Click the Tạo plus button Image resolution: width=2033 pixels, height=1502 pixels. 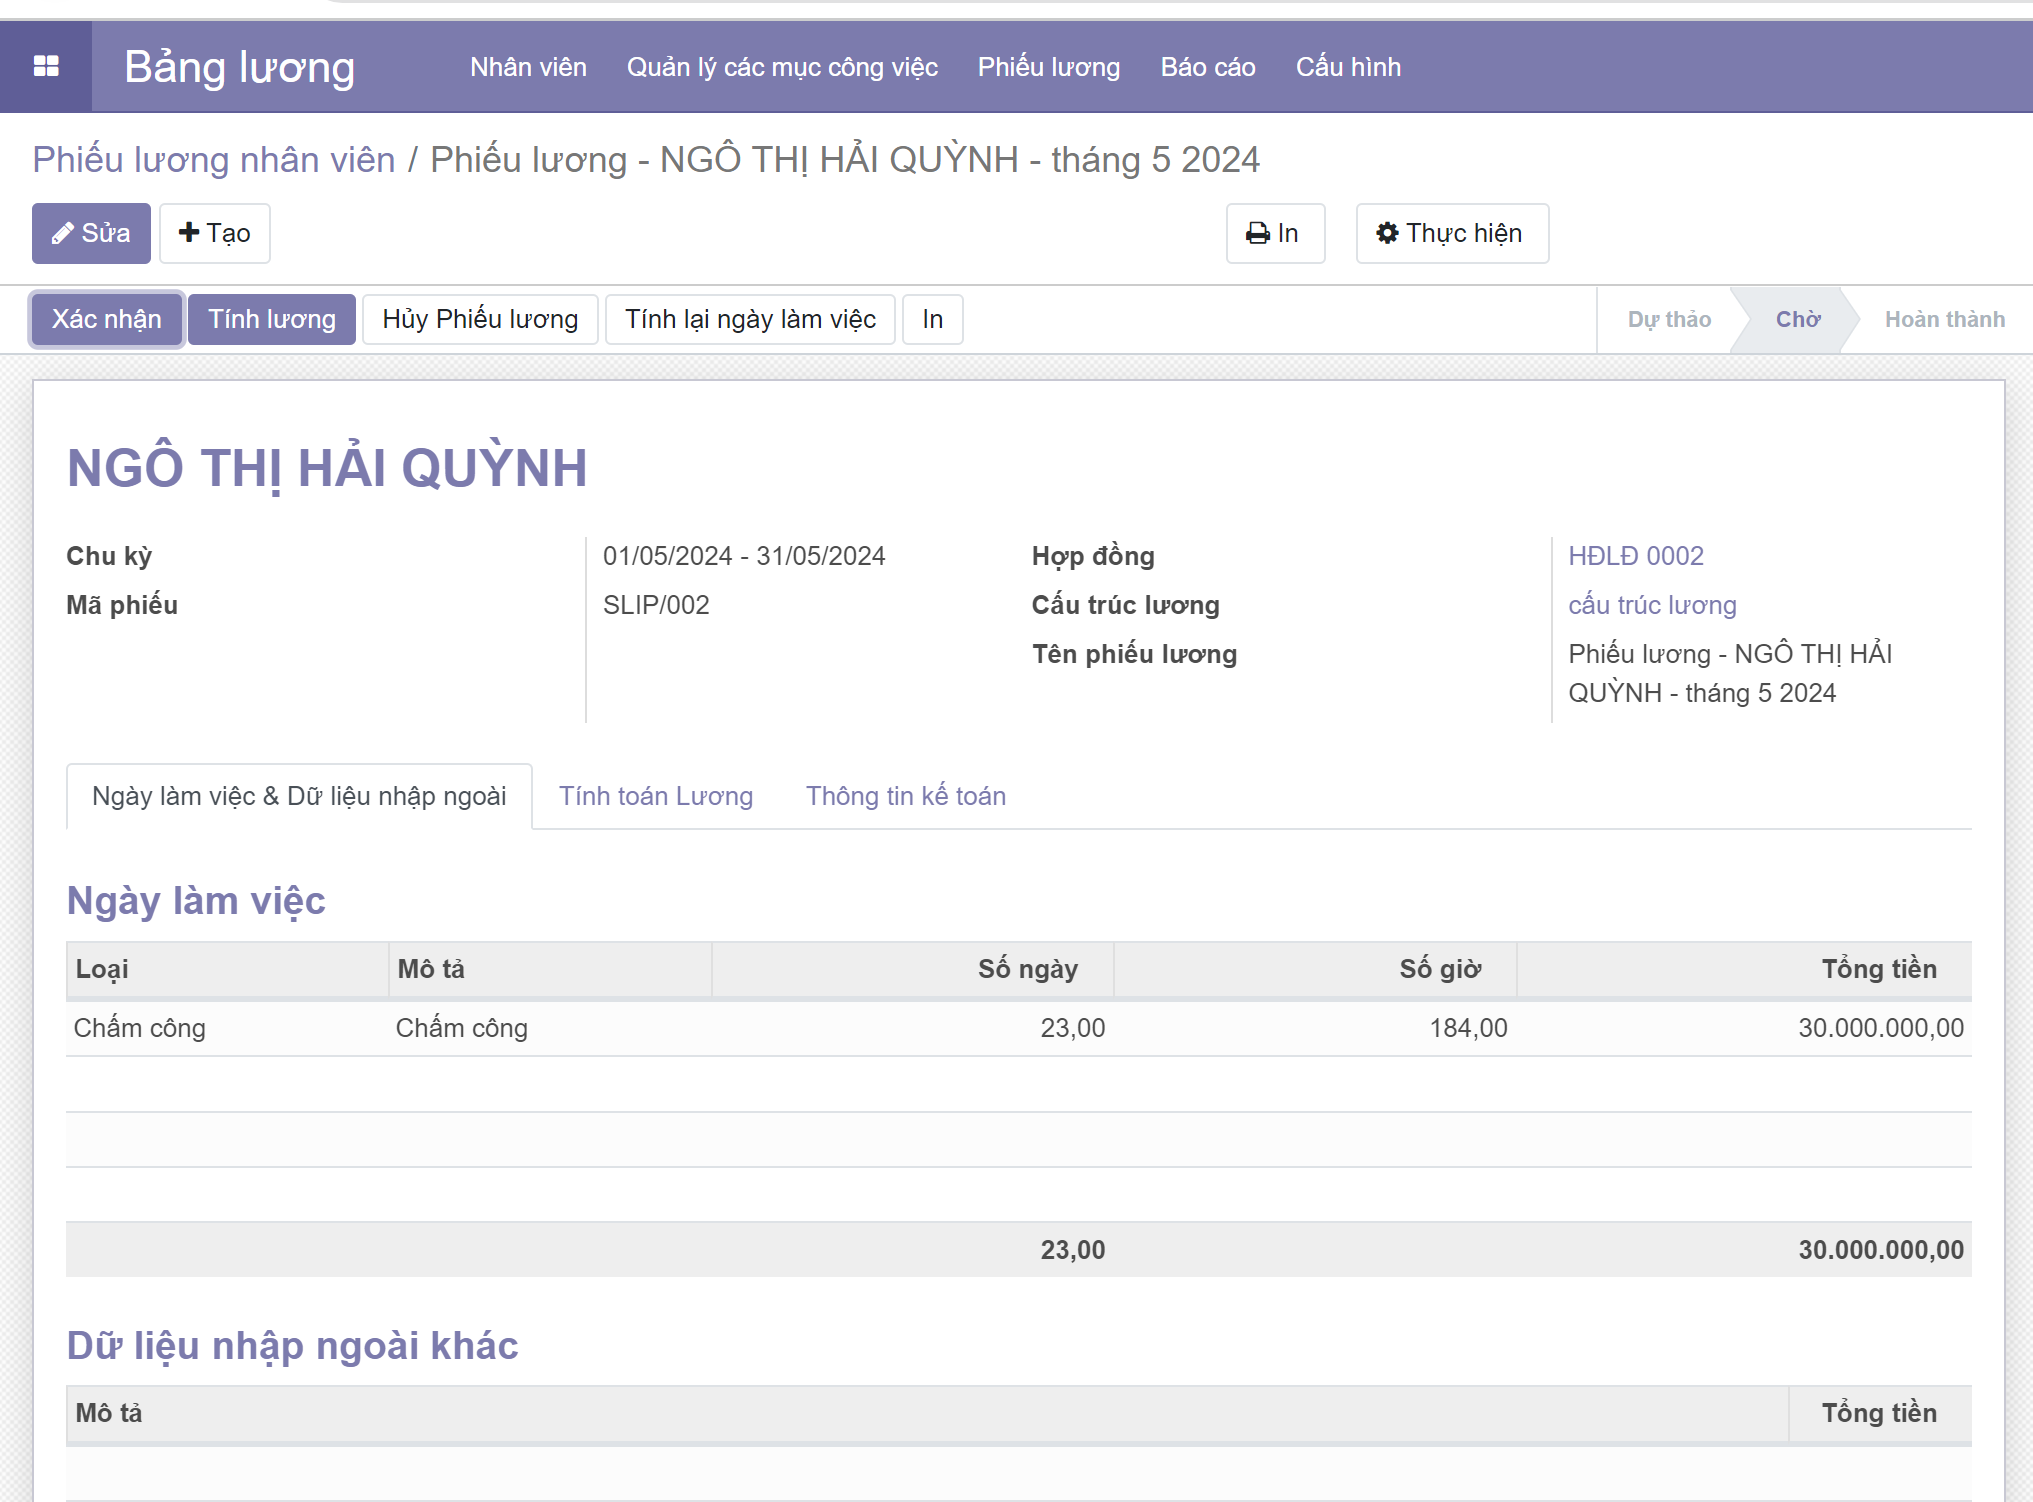(214, 233)
